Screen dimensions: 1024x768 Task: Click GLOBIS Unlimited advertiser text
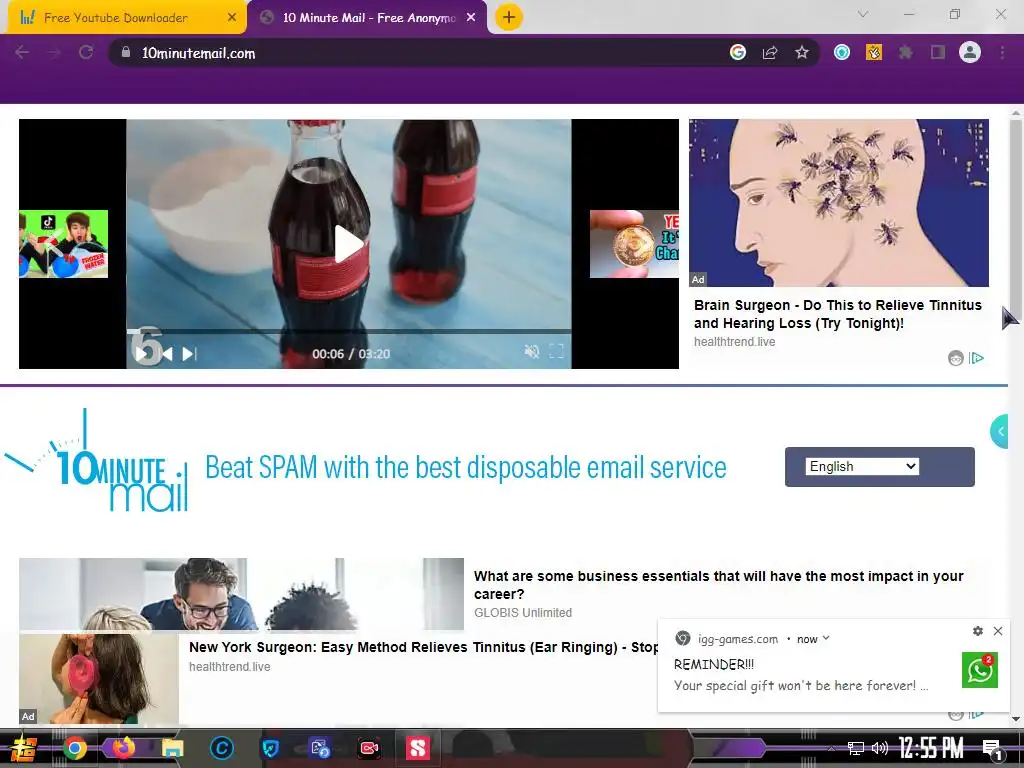tap(523, 613)
